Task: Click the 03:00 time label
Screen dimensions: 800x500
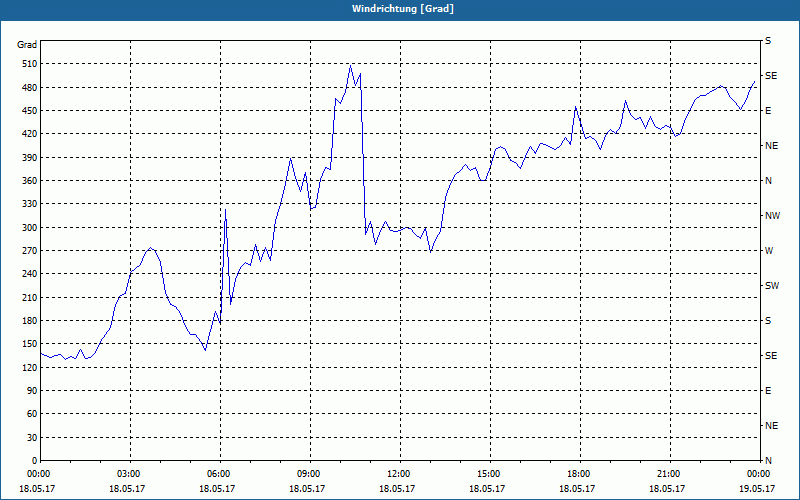Action: pos(131,473)
